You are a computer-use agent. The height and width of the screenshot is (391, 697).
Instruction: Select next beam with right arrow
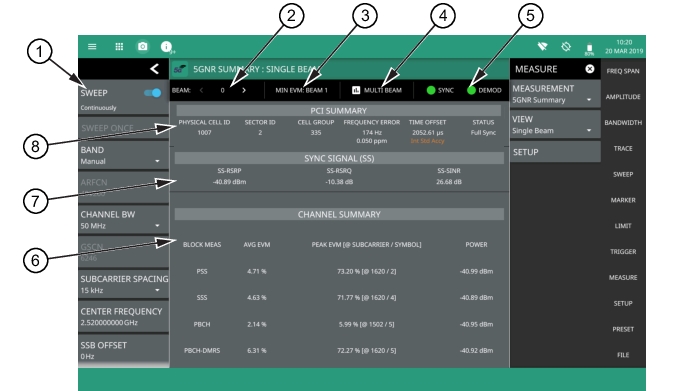(x=244, y=90)
